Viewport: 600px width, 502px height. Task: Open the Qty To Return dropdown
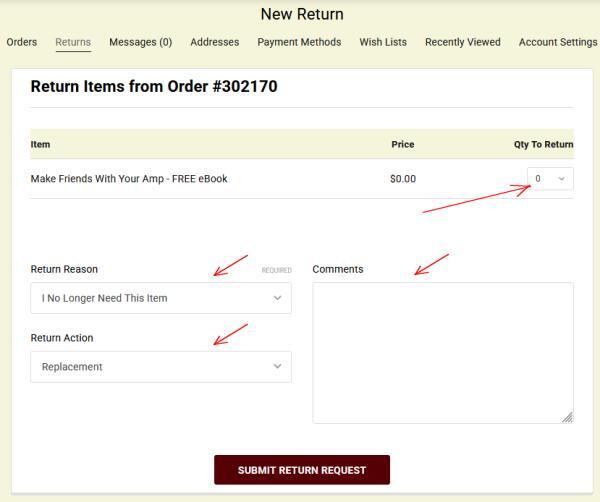point(550,179)
